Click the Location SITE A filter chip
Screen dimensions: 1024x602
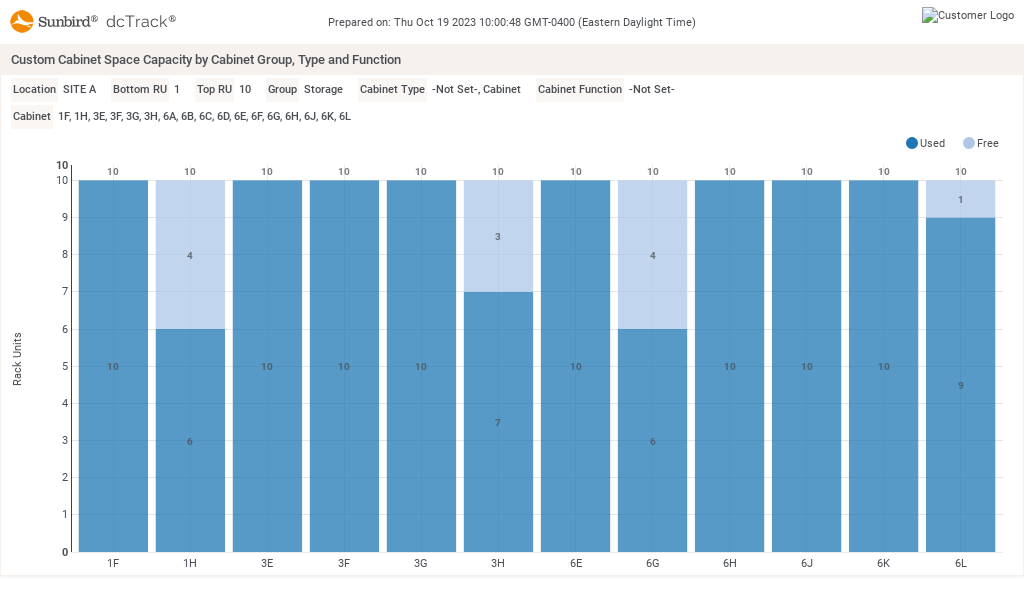click(x=34, y=89)
